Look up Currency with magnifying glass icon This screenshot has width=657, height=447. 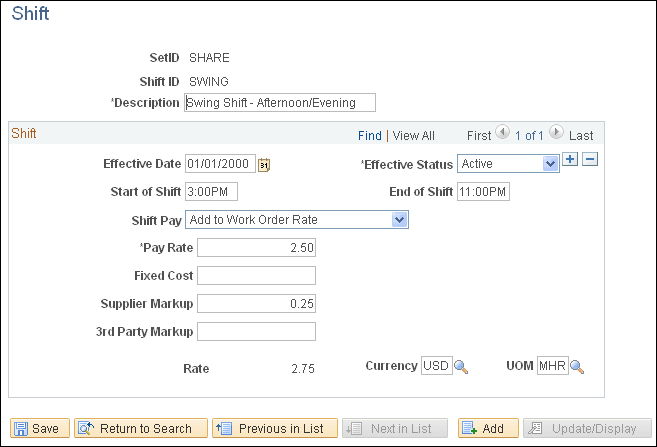pos(461,367)
